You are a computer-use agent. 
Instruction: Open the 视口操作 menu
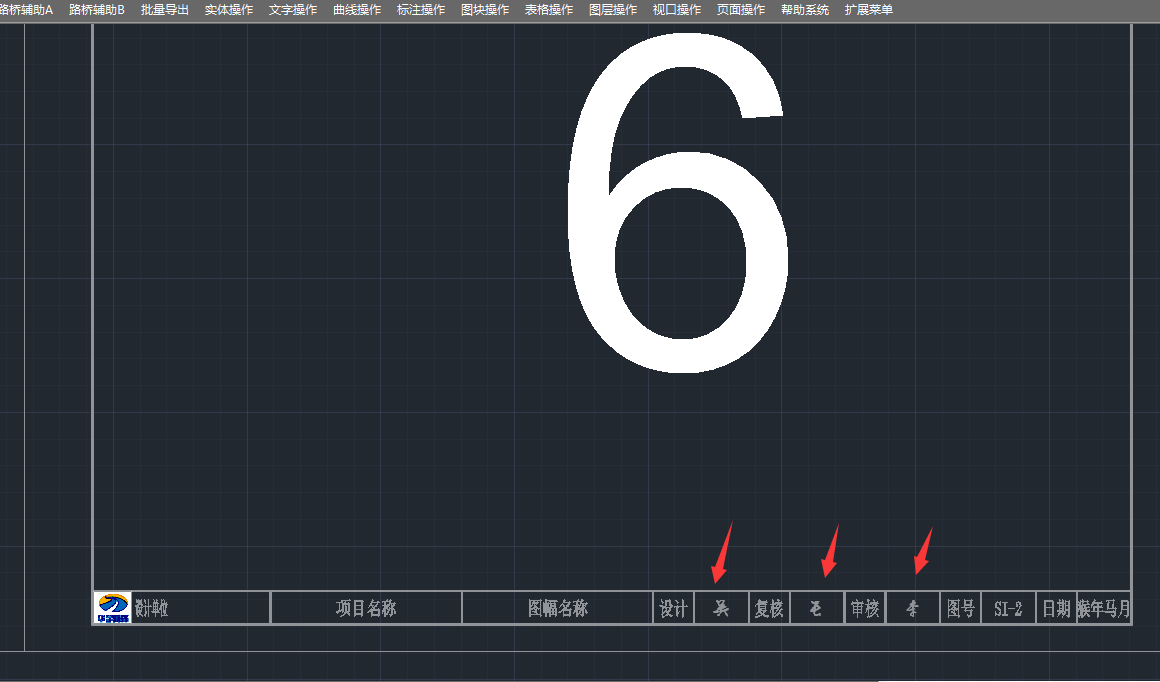[x=677, y=10]
